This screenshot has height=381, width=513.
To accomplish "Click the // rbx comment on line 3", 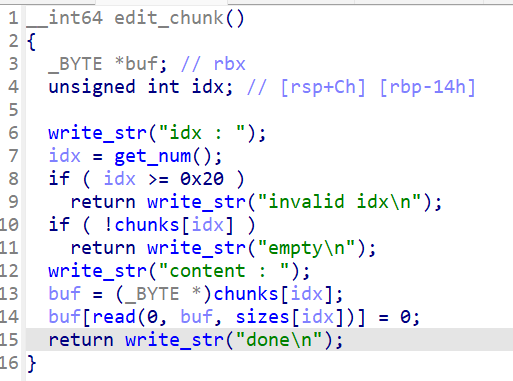I will coord(213,64).
